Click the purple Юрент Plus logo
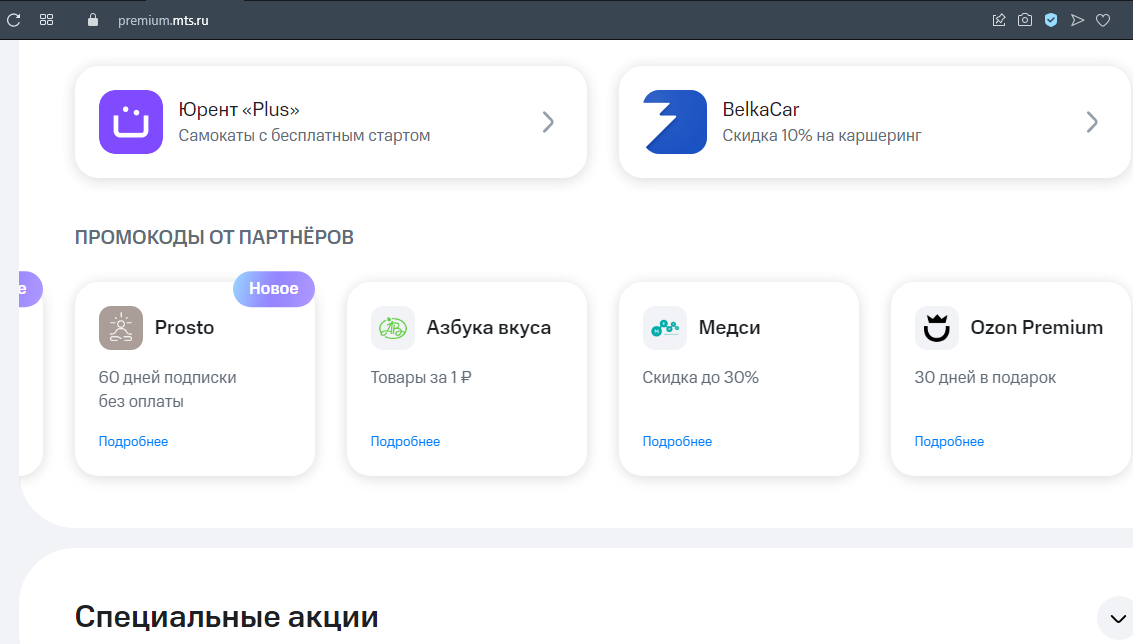 131,121
